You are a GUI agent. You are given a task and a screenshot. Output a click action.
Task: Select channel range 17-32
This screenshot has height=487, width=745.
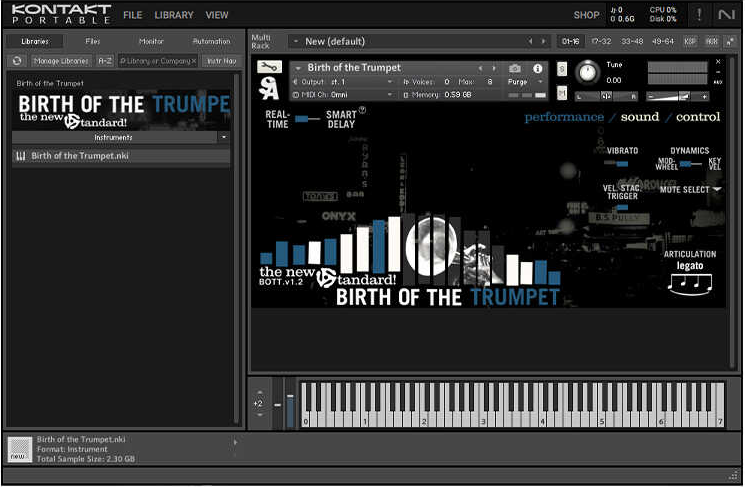601,41
